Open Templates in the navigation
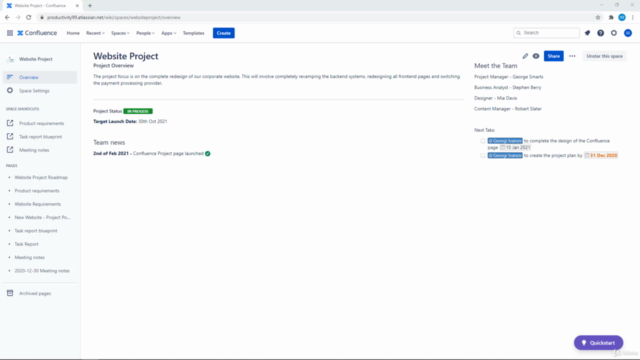The height and width of the screenshot is (360, 640). click(193, 33)
